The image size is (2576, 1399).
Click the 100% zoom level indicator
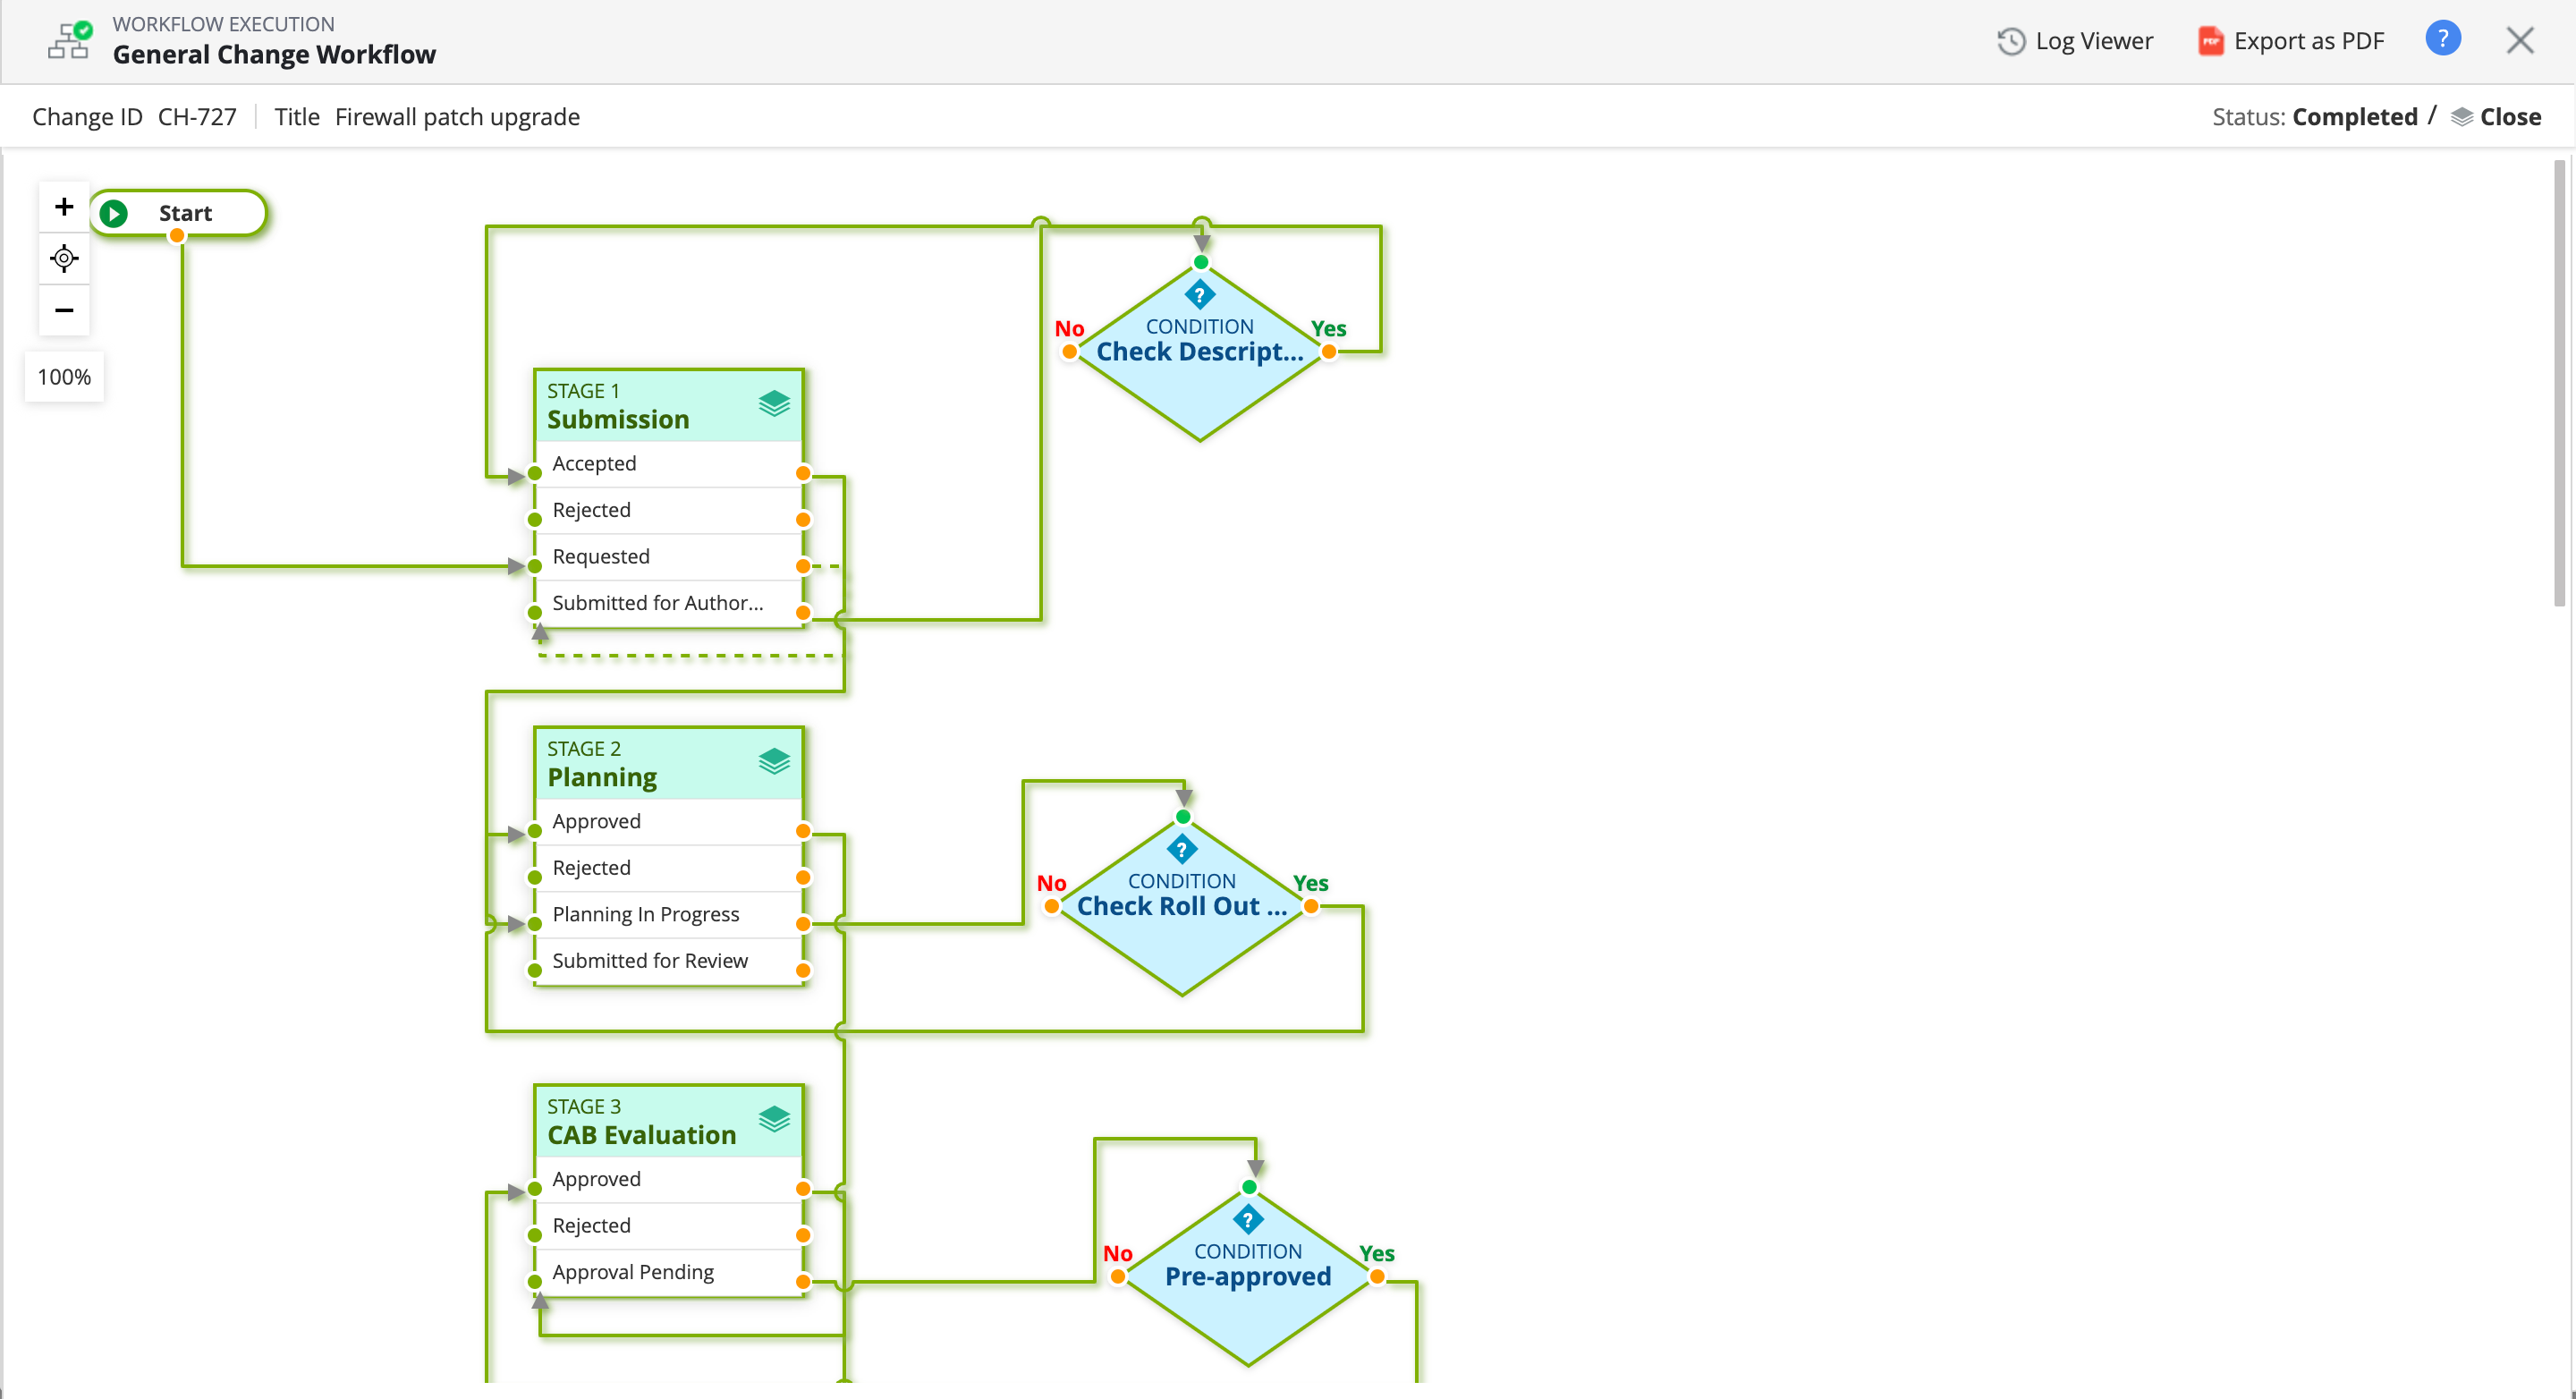[x=64, y=377]
